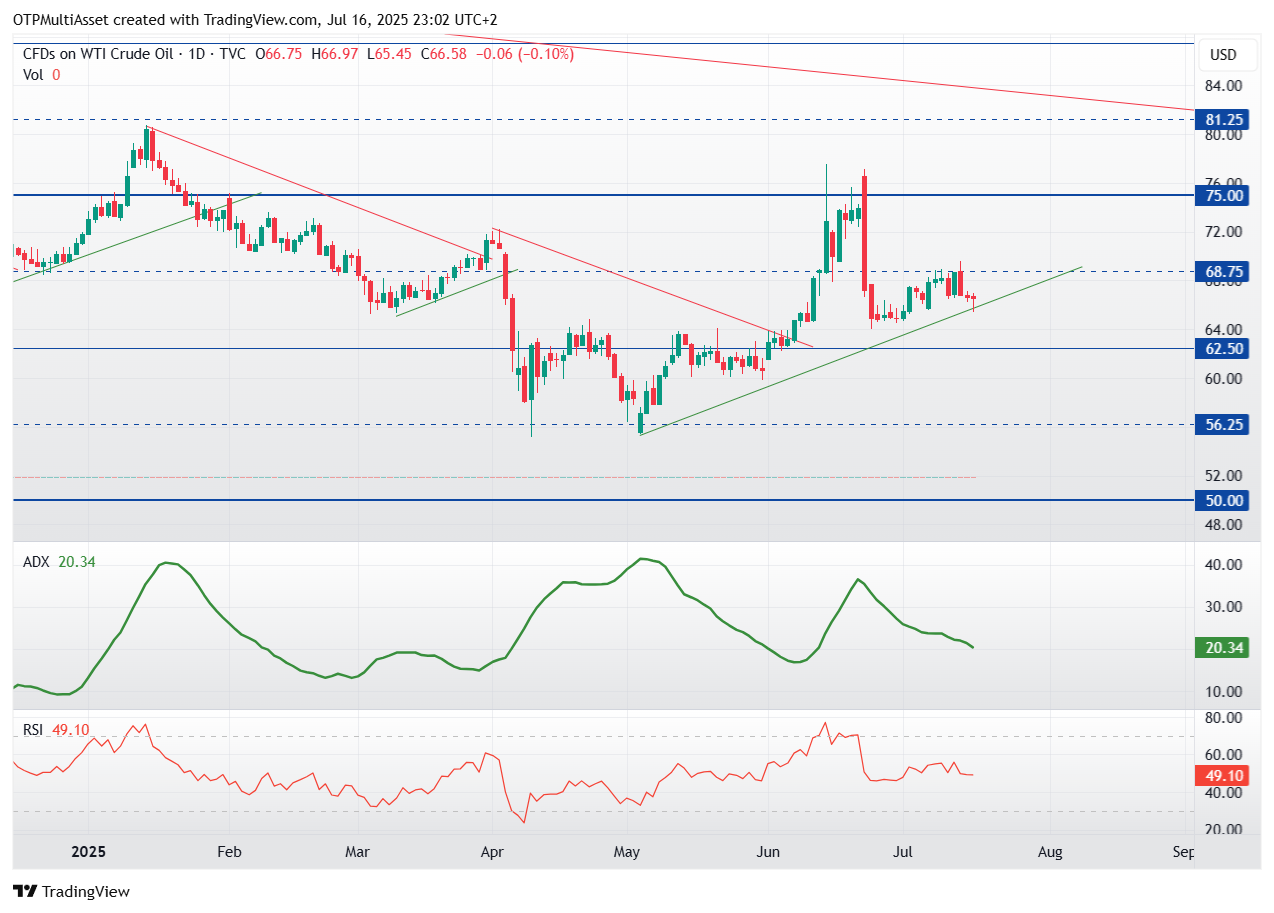Click the TradingView logo at bottom left
The width and height of the screenshot is (1274, 913).
coord(71,891)
